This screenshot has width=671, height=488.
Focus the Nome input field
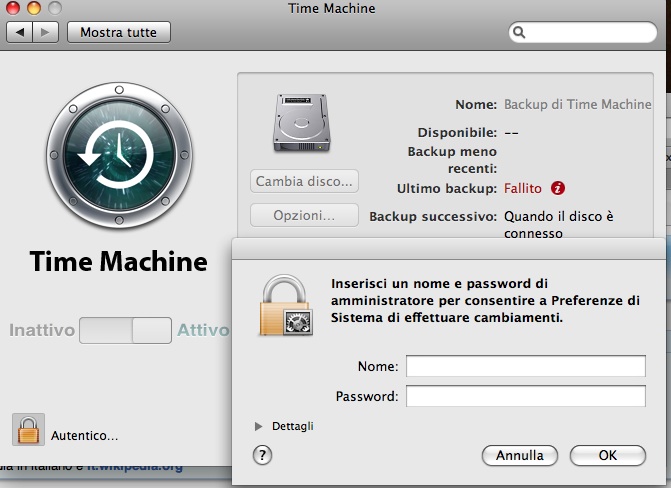526,366
